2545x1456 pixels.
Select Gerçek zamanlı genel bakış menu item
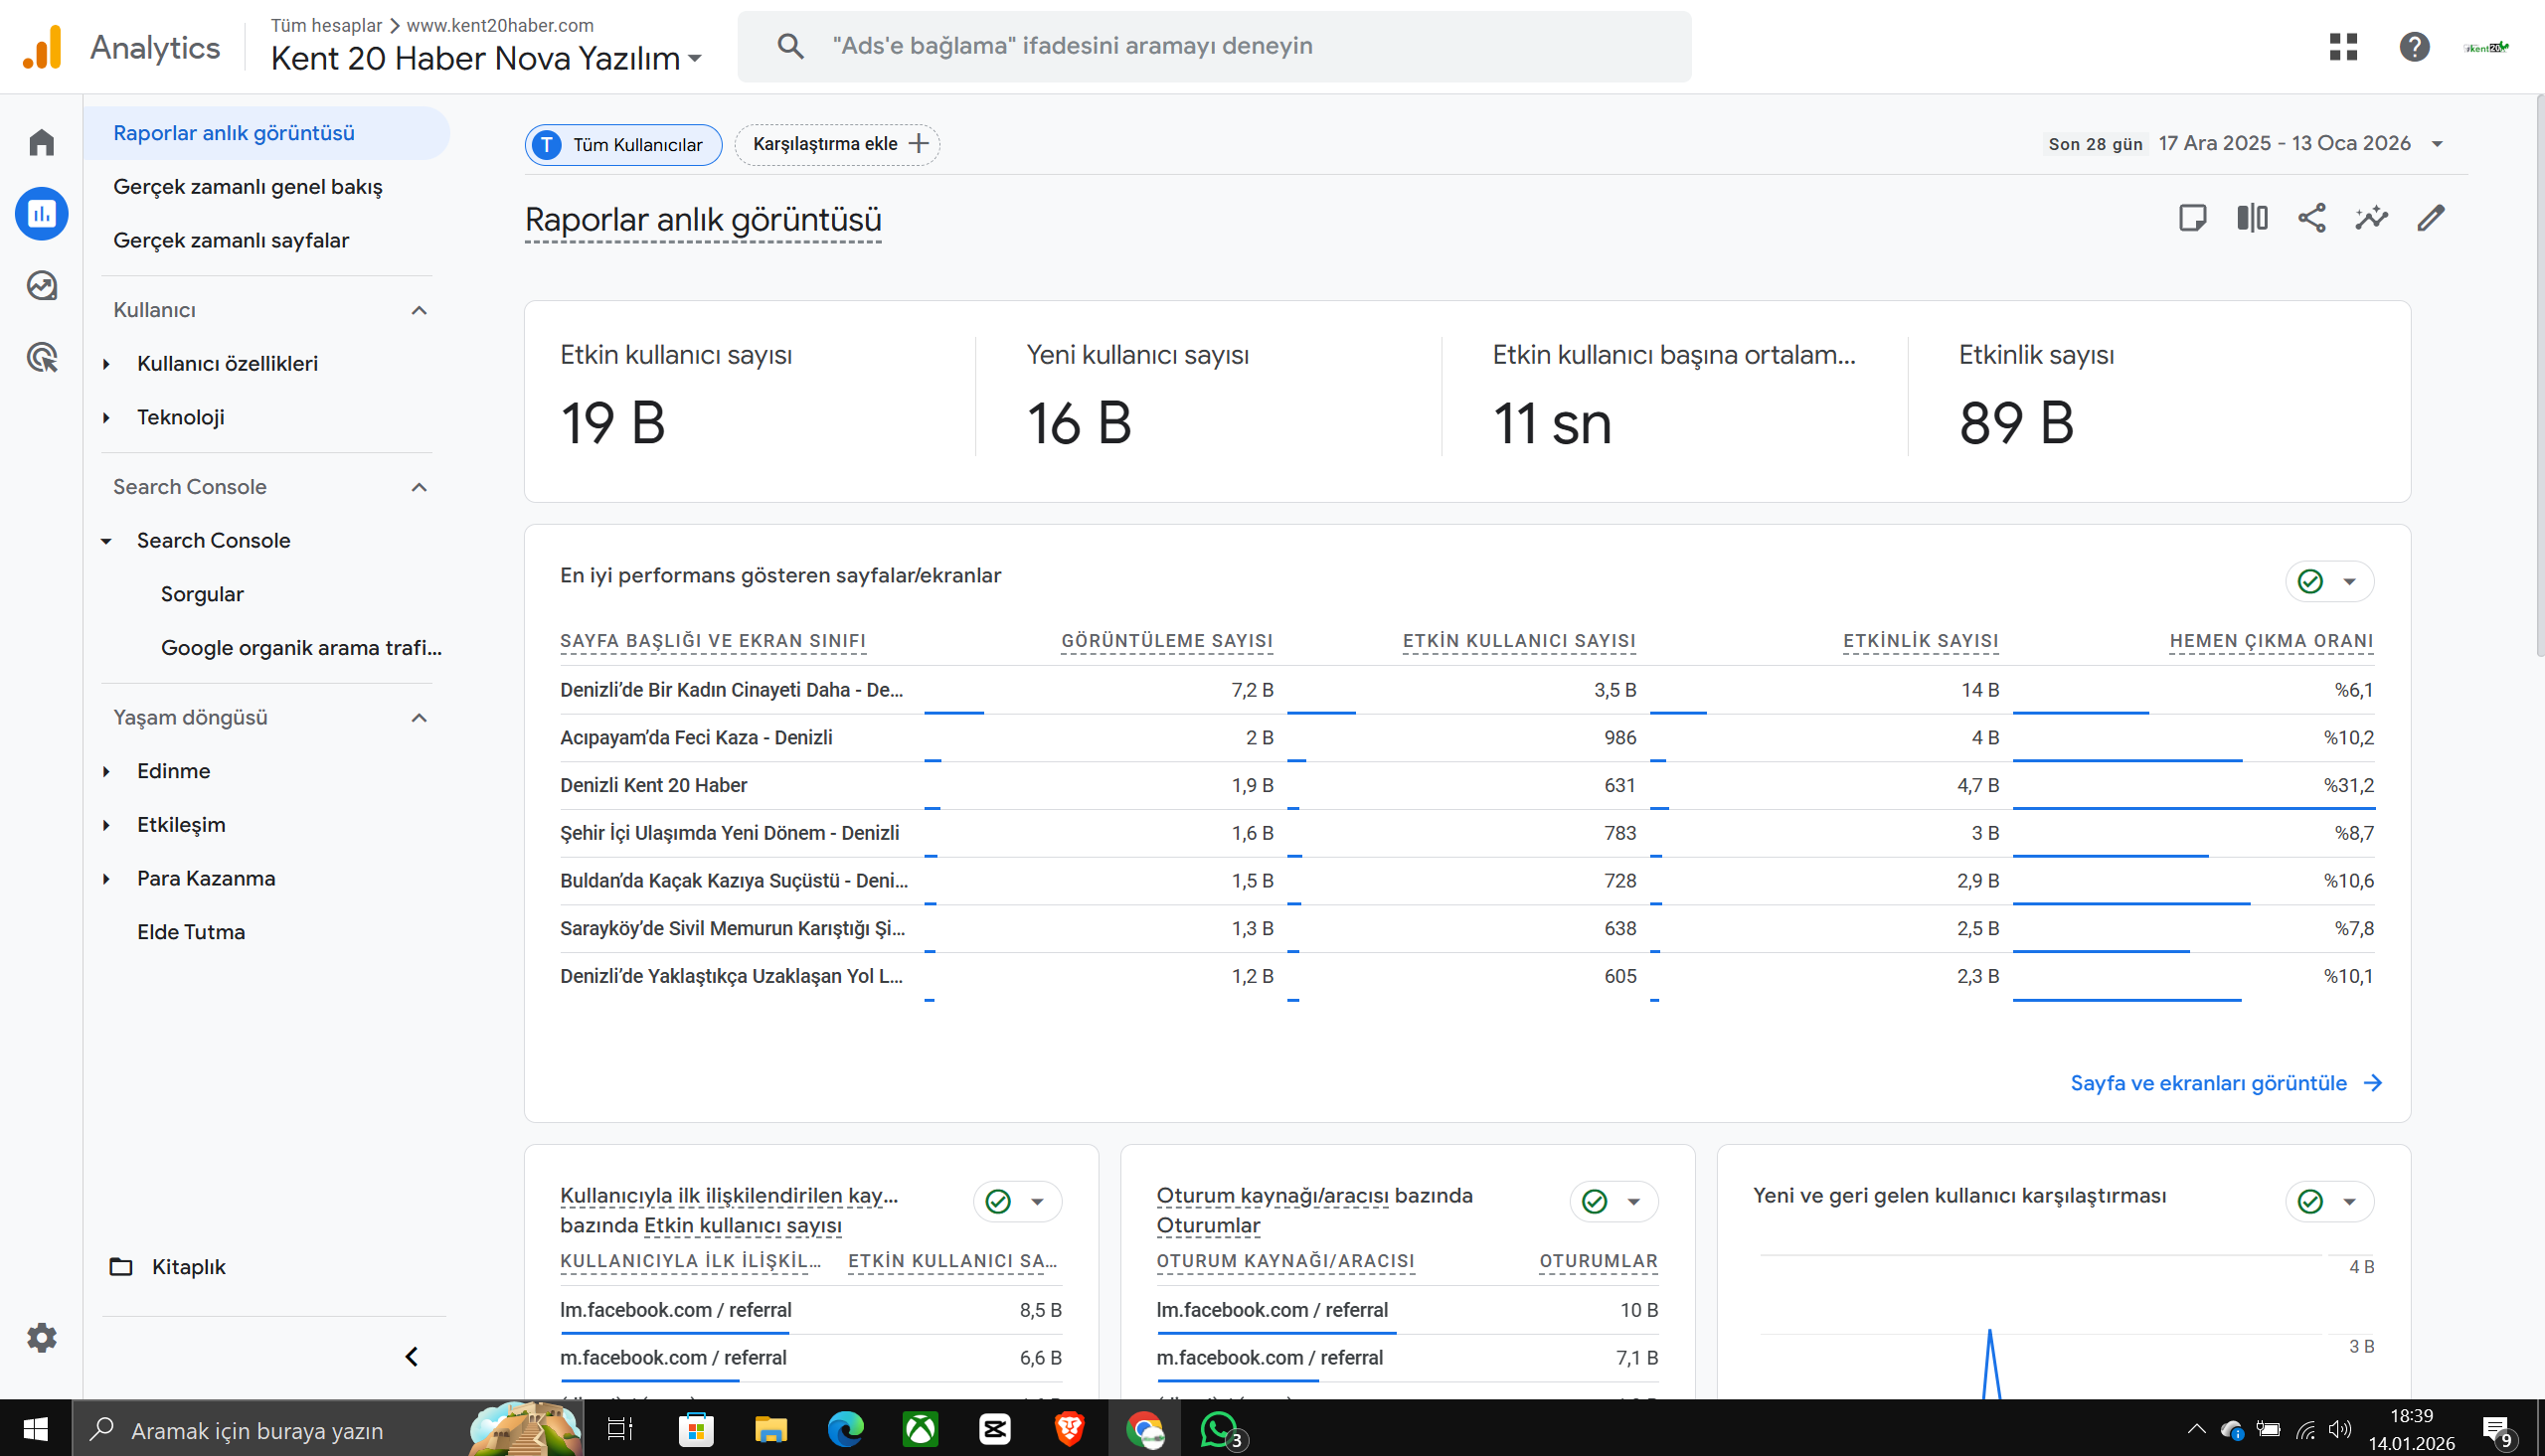pyautogui.click(x=247, y=187)
